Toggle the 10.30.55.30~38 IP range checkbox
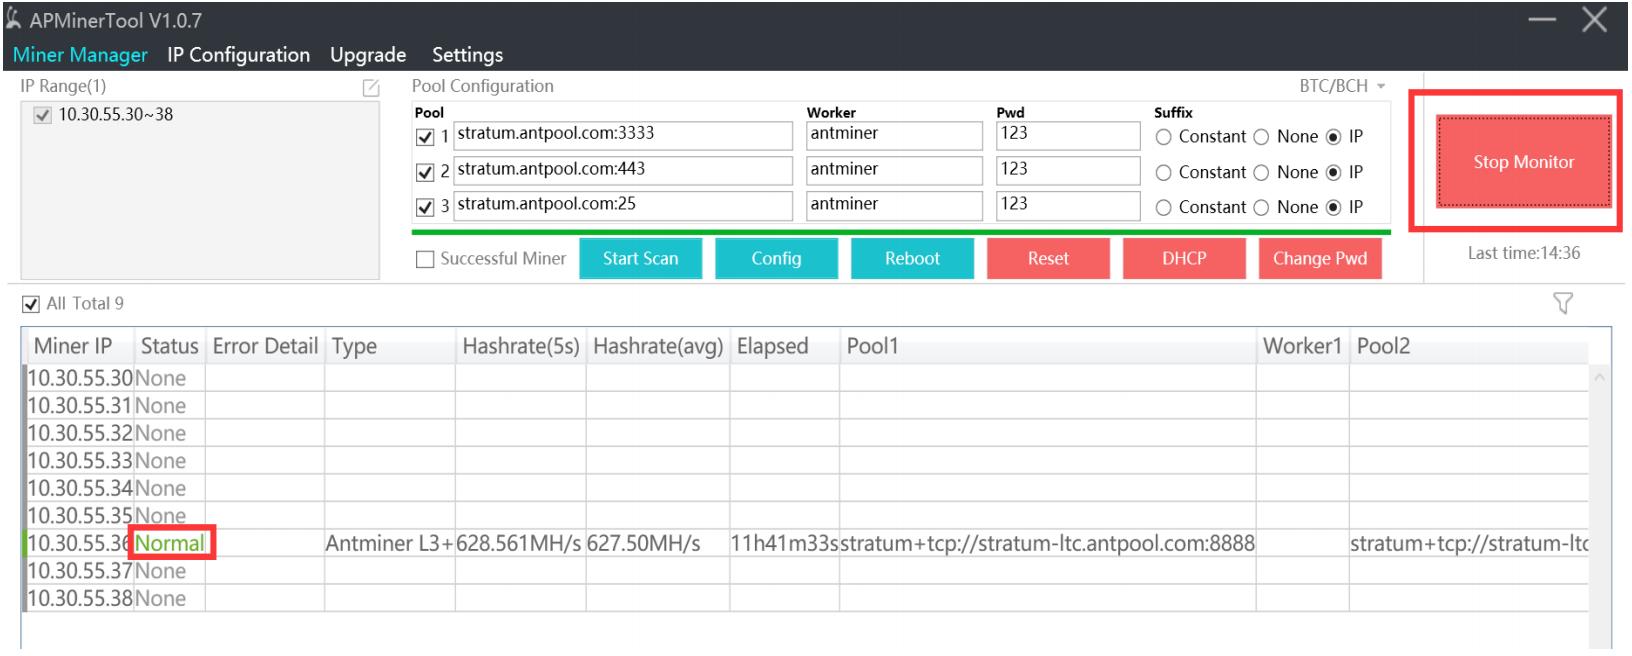This screenshot has height=656, width=1632. (x=42, y=115)
